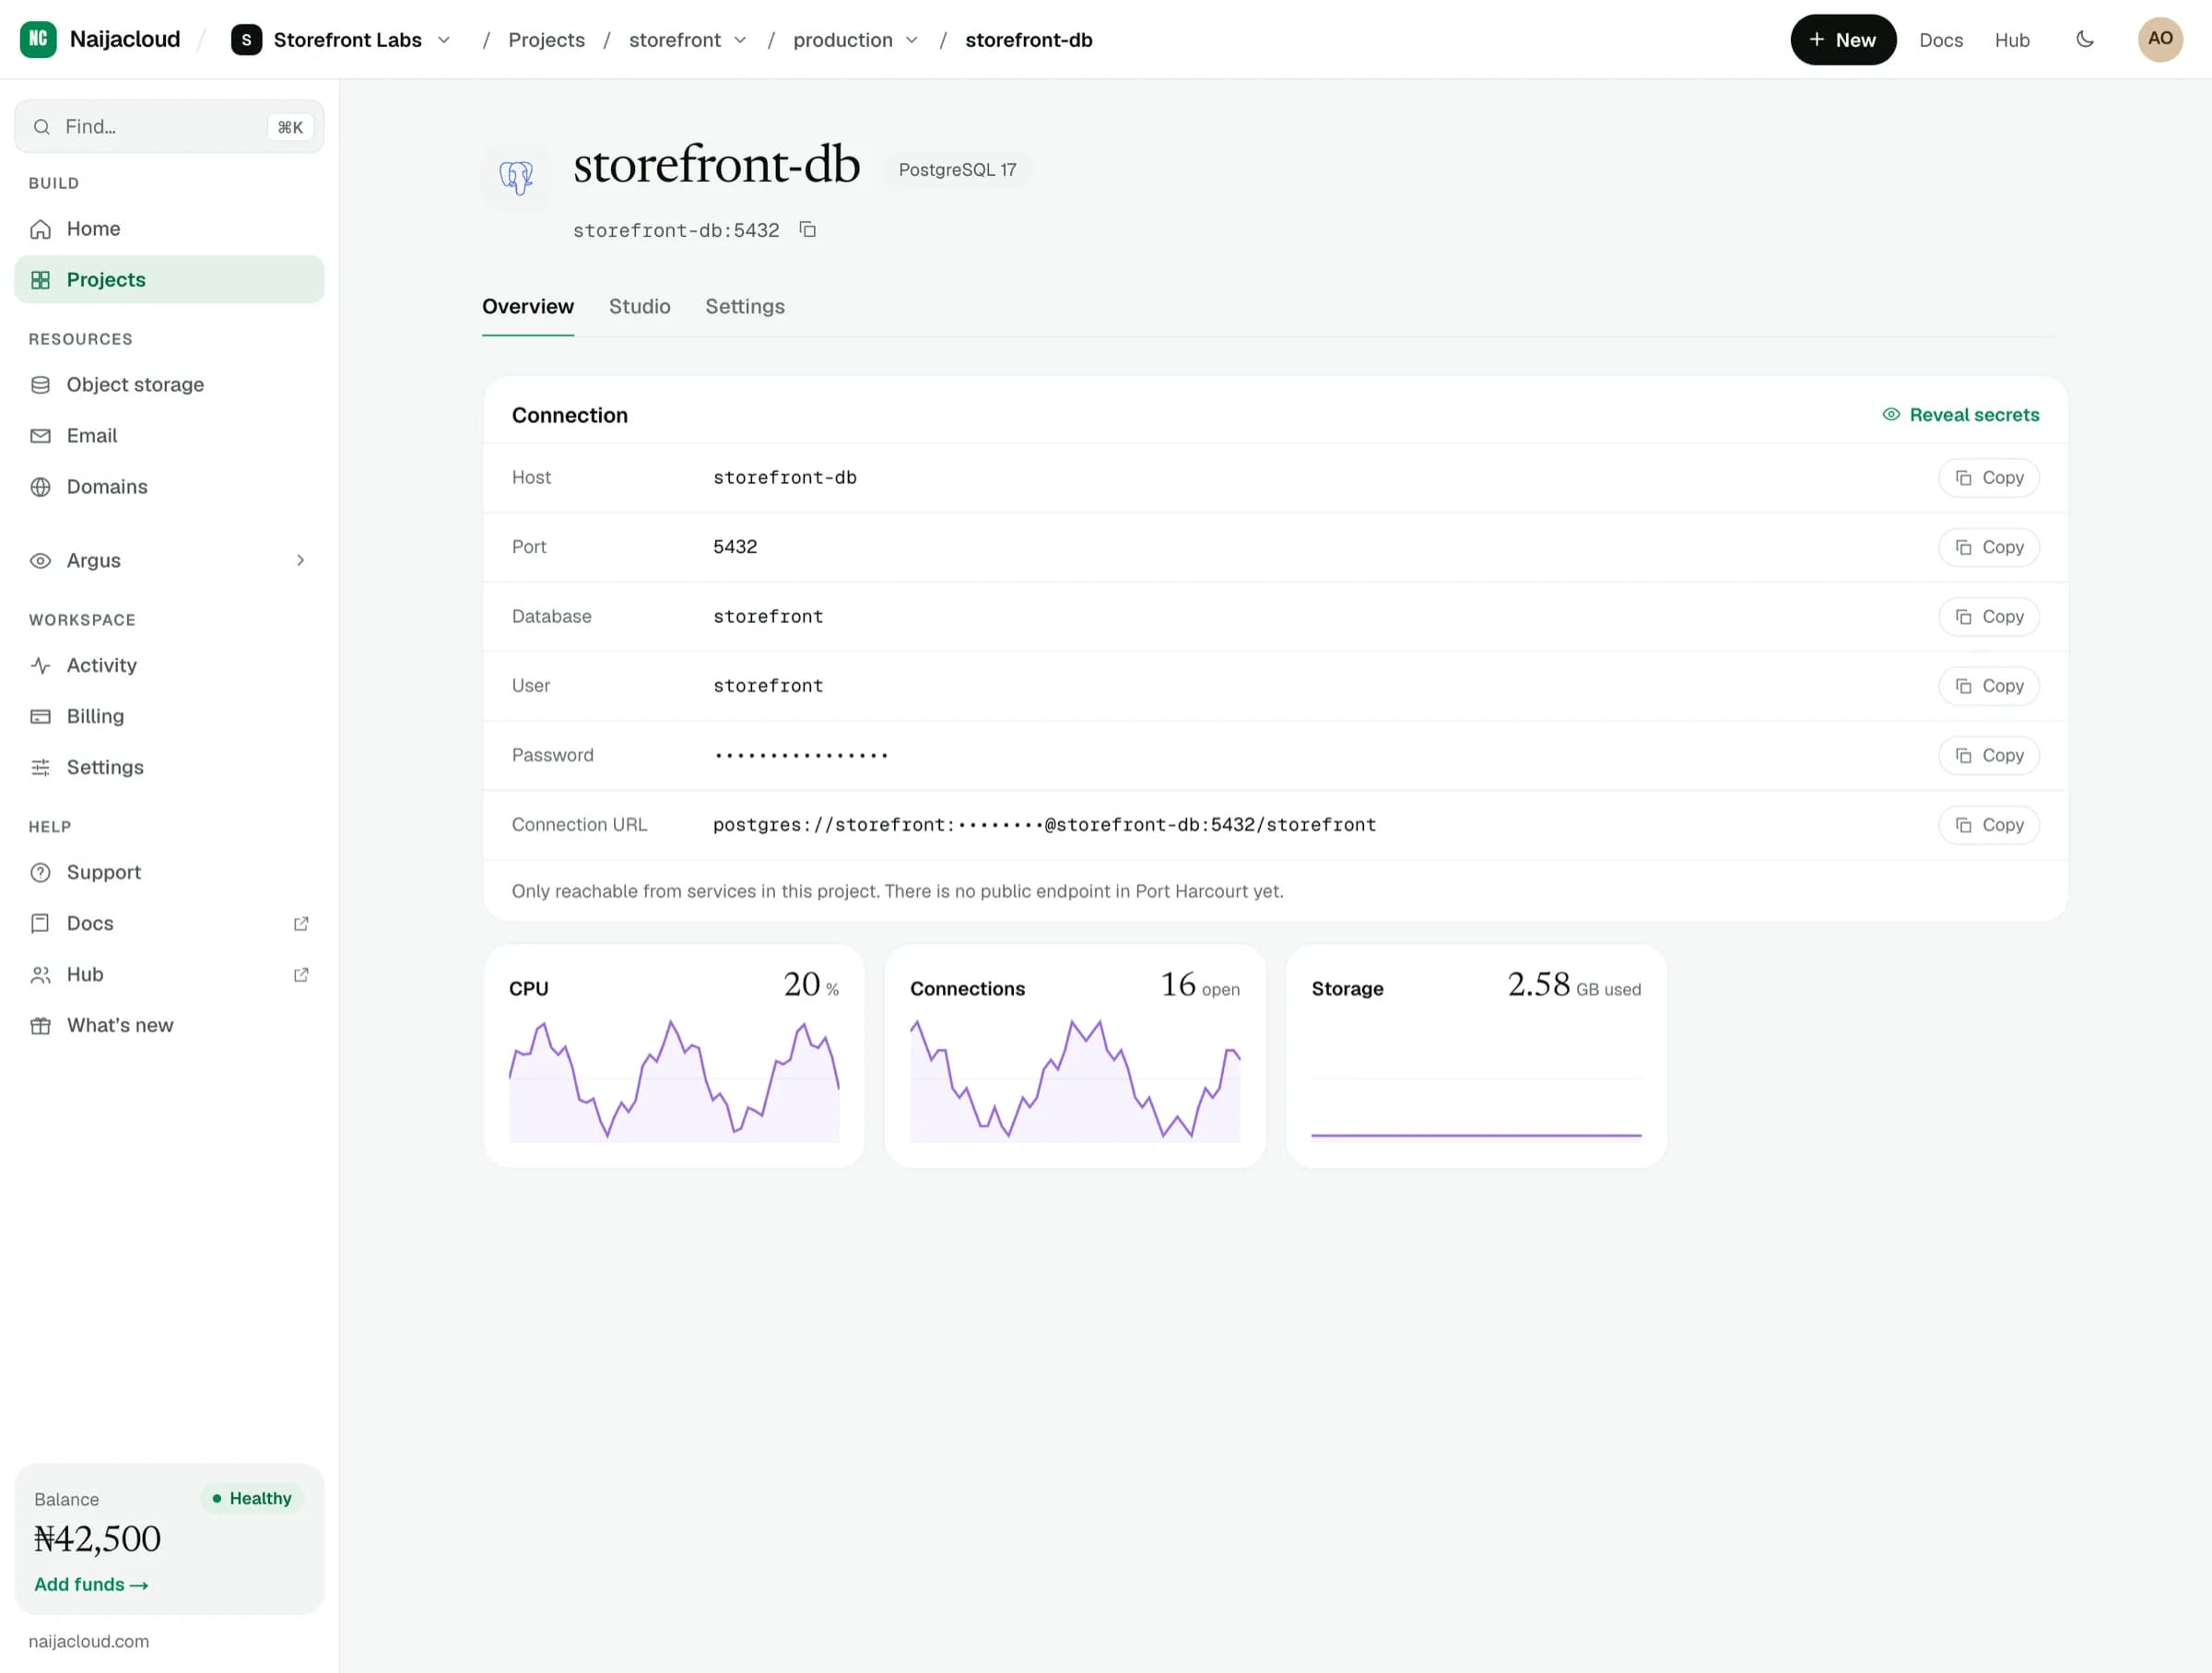This screenshot has width=2212, height=1673.
Task: Toggle dark mode moon icon
Action: [x=2085, y=39]
